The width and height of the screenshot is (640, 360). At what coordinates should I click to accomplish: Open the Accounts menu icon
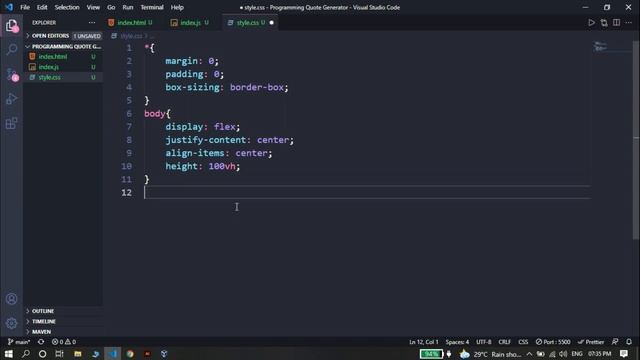pos(11,299)
